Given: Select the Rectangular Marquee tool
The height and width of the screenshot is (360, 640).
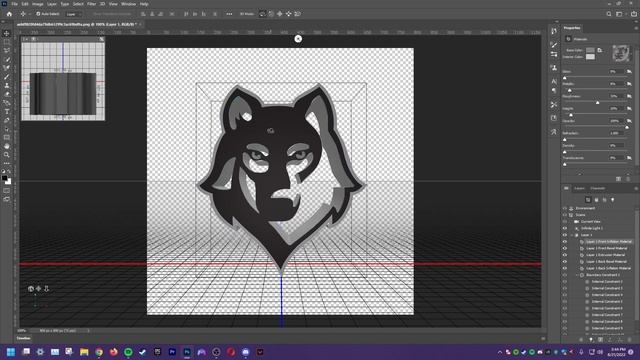Looking at the screenshot, I should tap(7, 42).
